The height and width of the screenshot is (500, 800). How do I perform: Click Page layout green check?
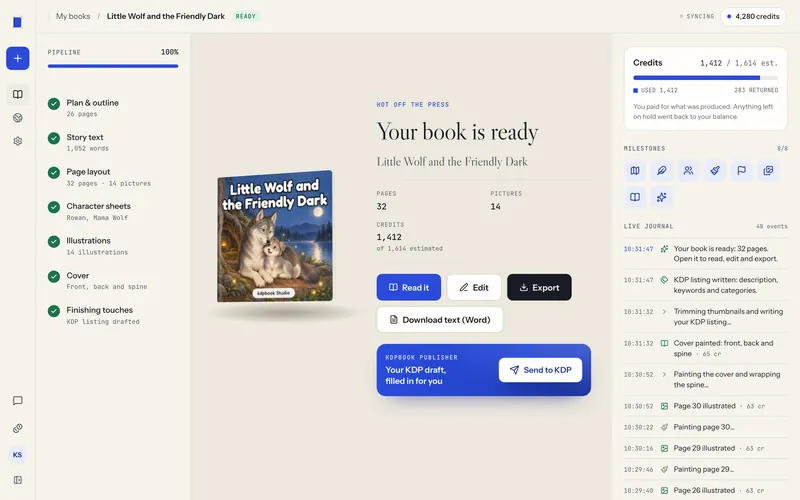[54, 172]
